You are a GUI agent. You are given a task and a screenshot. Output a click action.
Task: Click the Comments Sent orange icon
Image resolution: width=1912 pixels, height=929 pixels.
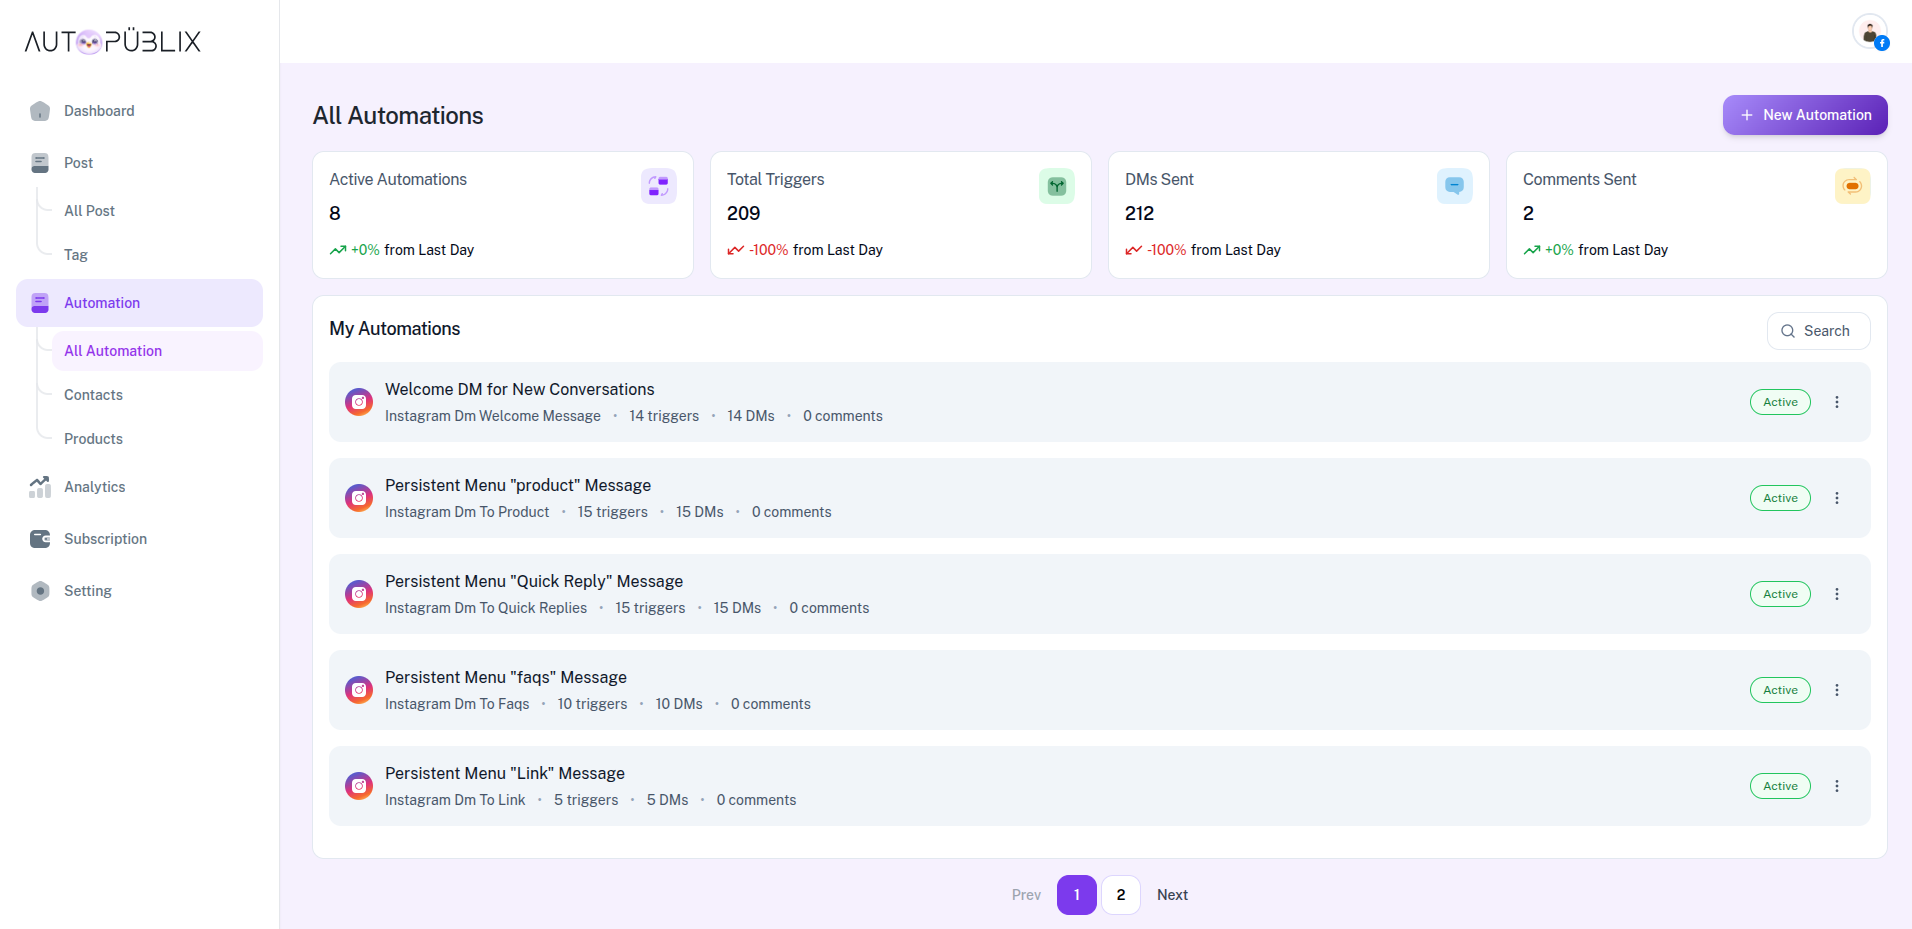1852,186
